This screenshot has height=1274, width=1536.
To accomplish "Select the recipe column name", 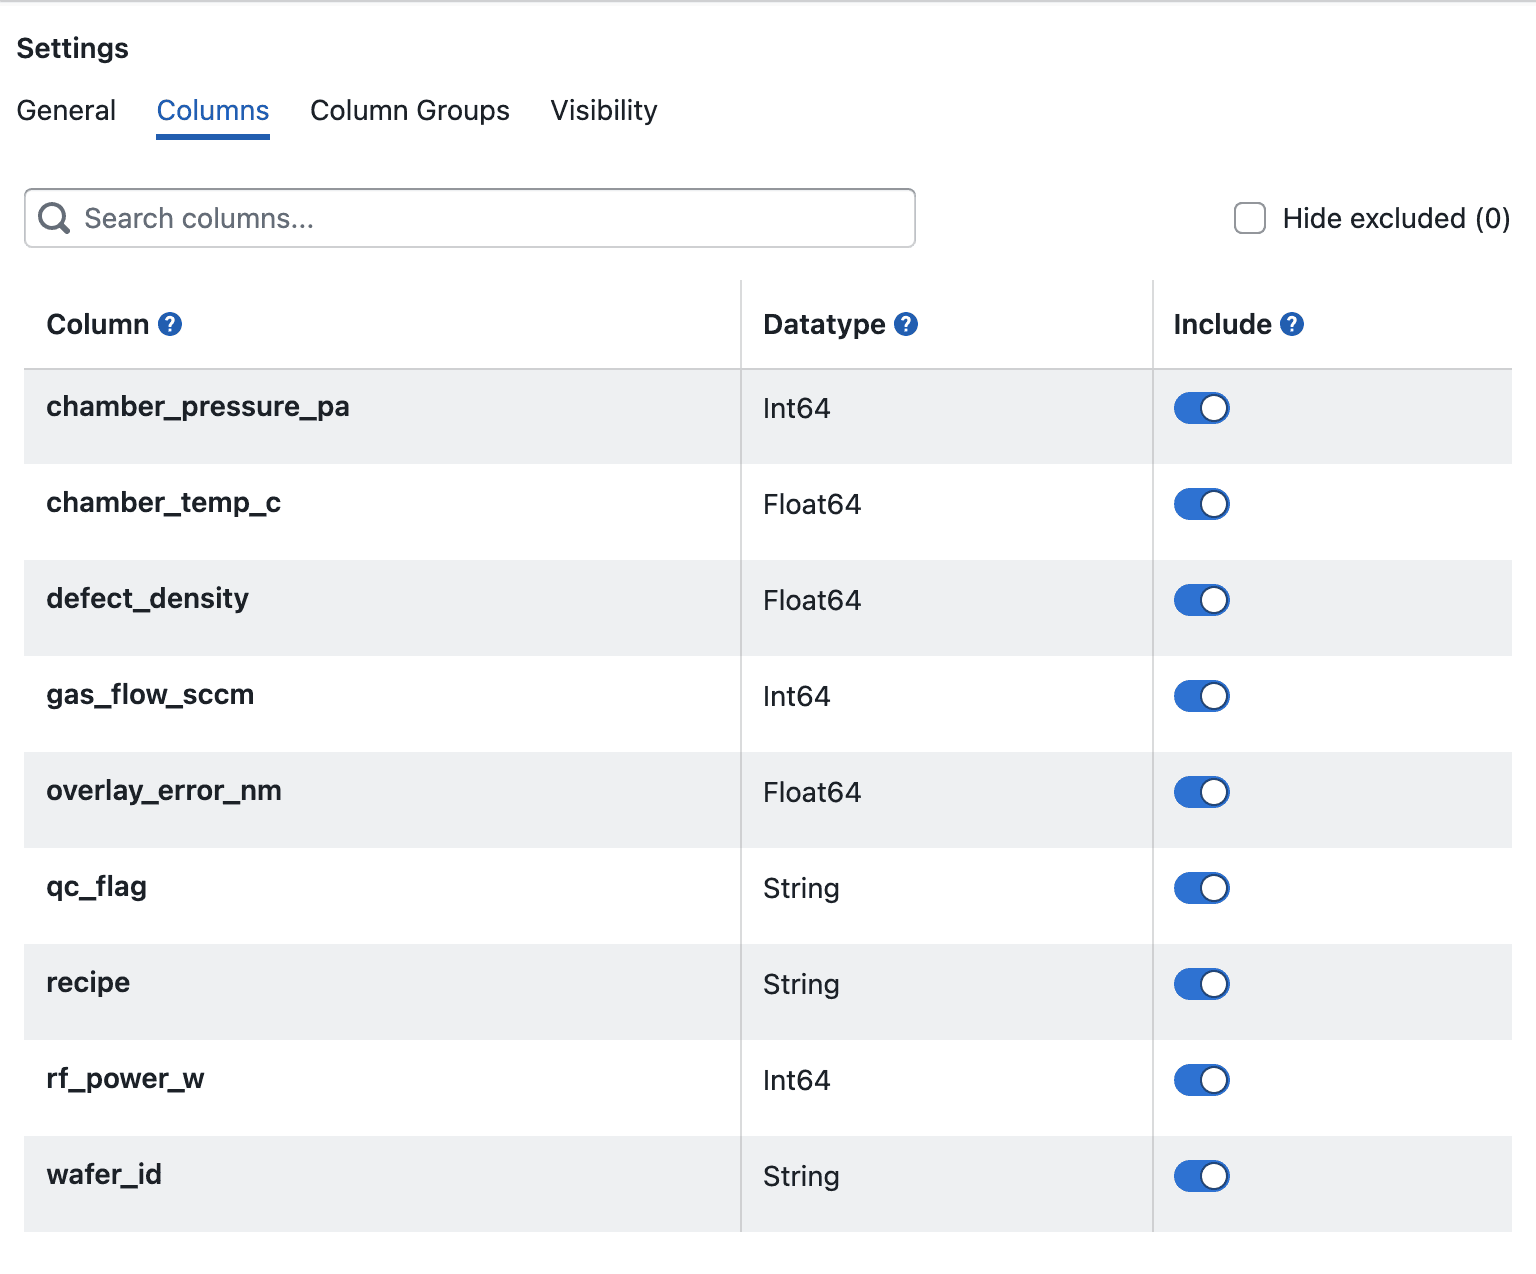I will pyautogui.click(x=88, y=983).
